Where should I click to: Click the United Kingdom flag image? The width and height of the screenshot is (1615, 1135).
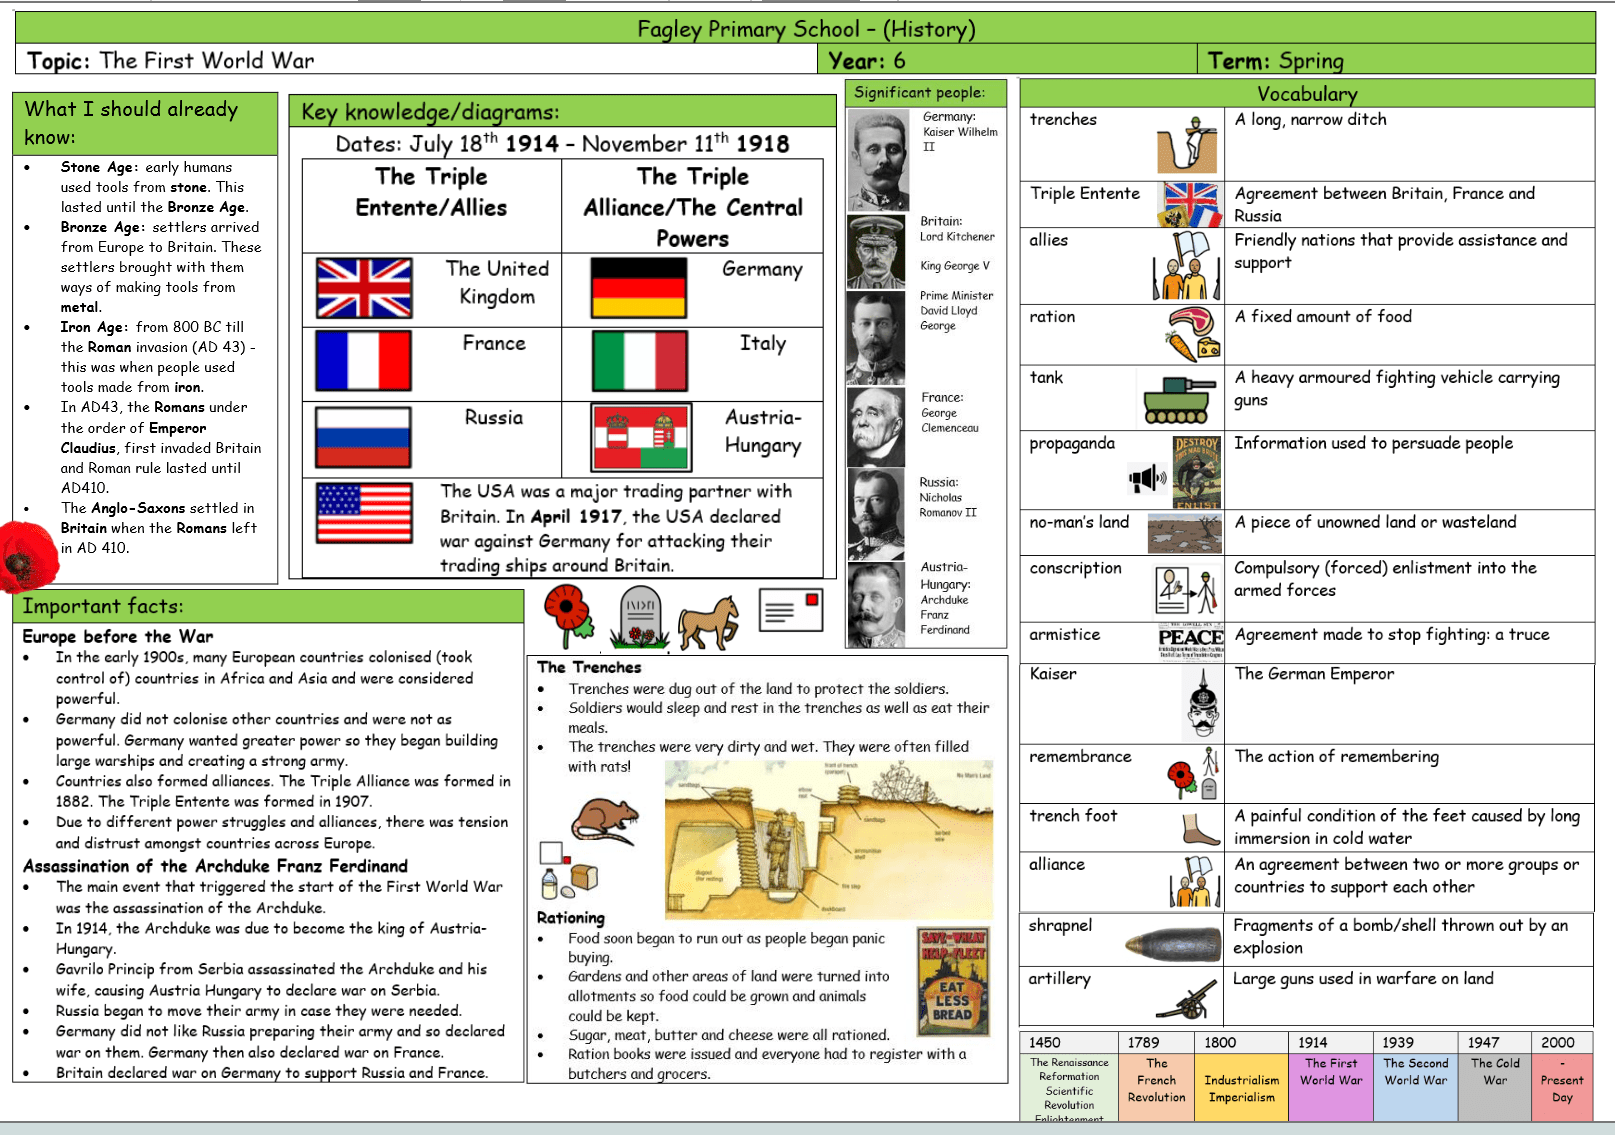click(x=364, y=288)
